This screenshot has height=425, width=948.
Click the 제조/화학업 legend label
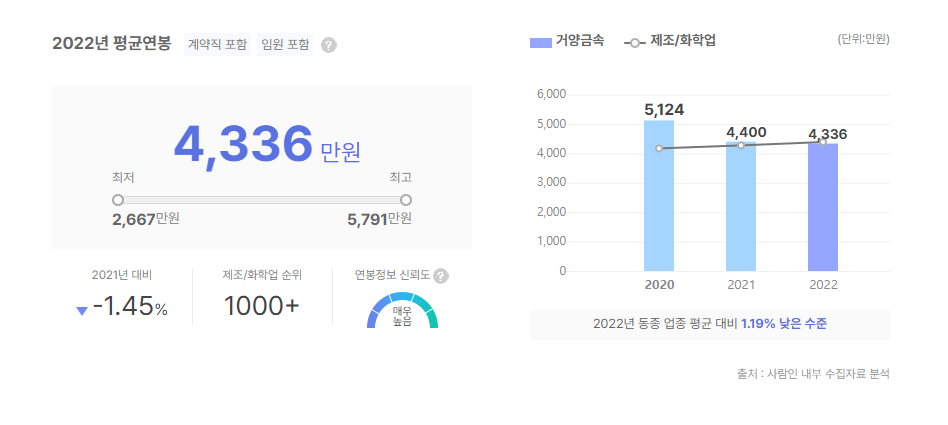coord(683,42)
